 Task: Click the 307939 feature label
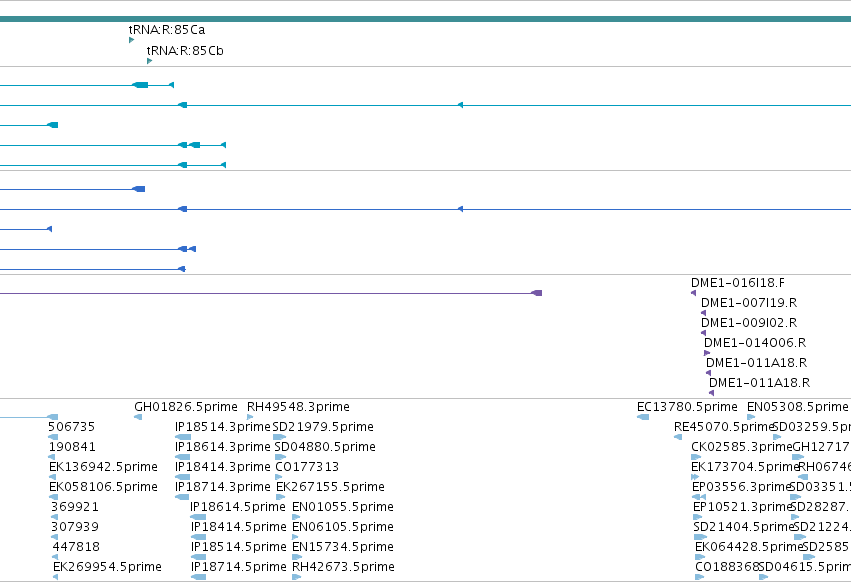point(75,527)
